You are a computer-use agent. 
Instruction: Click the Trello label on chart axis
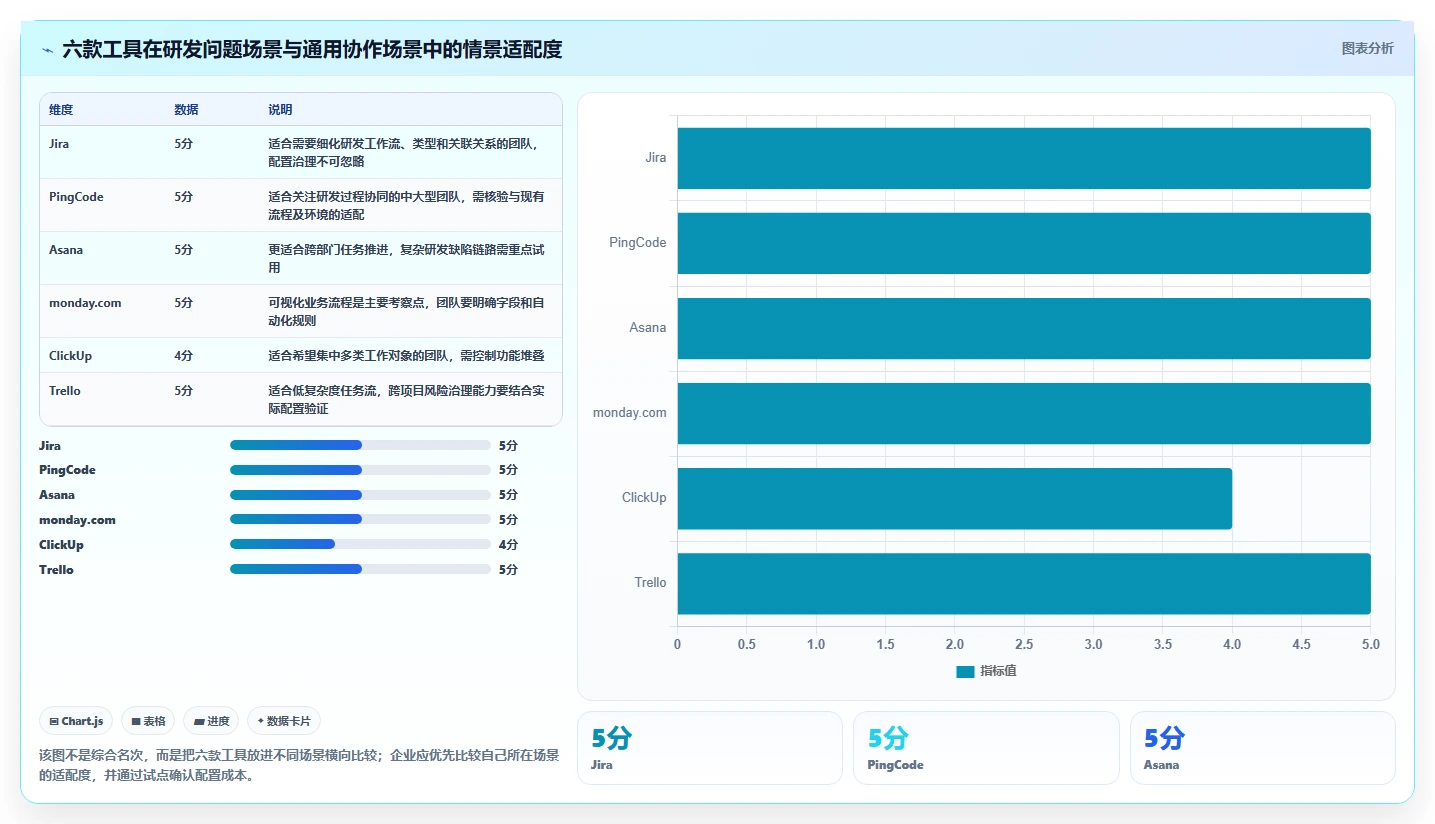click(x=650, y=583)
